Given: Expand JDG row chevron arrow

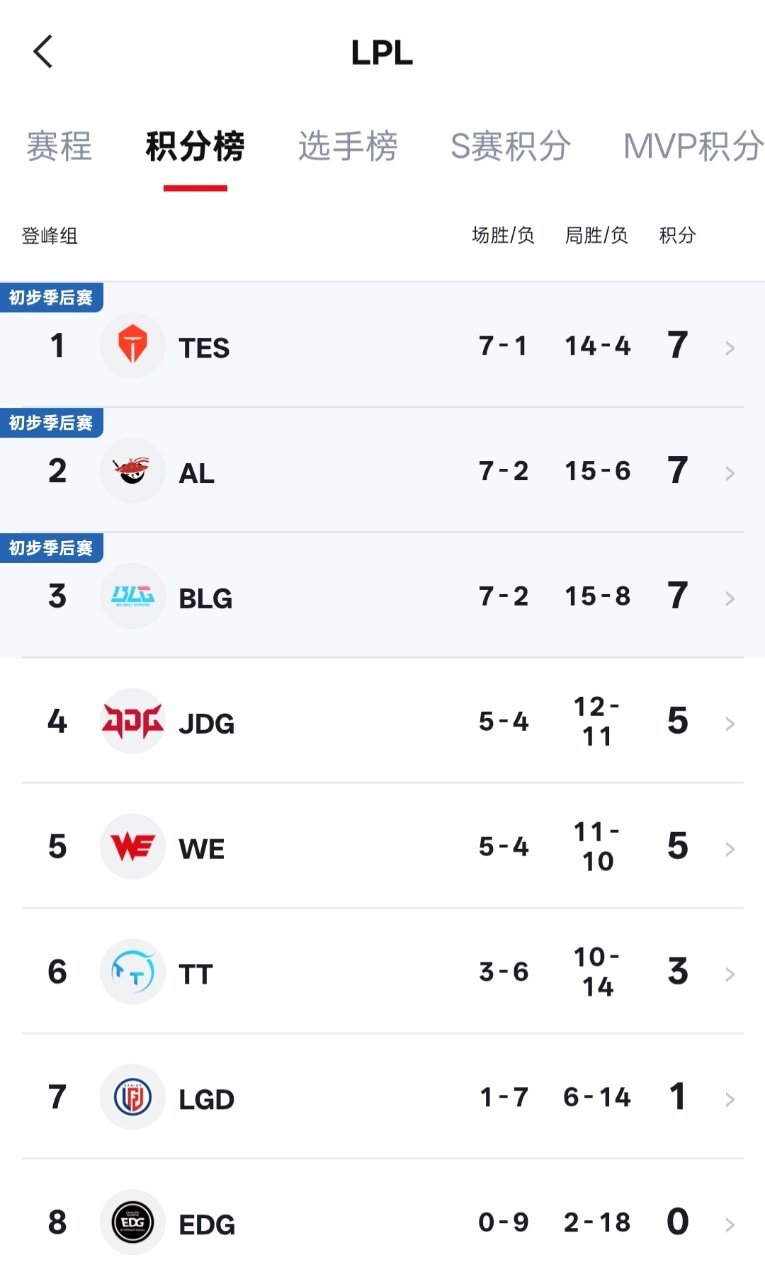Looking at the screenshot, I should click(730, 724).
